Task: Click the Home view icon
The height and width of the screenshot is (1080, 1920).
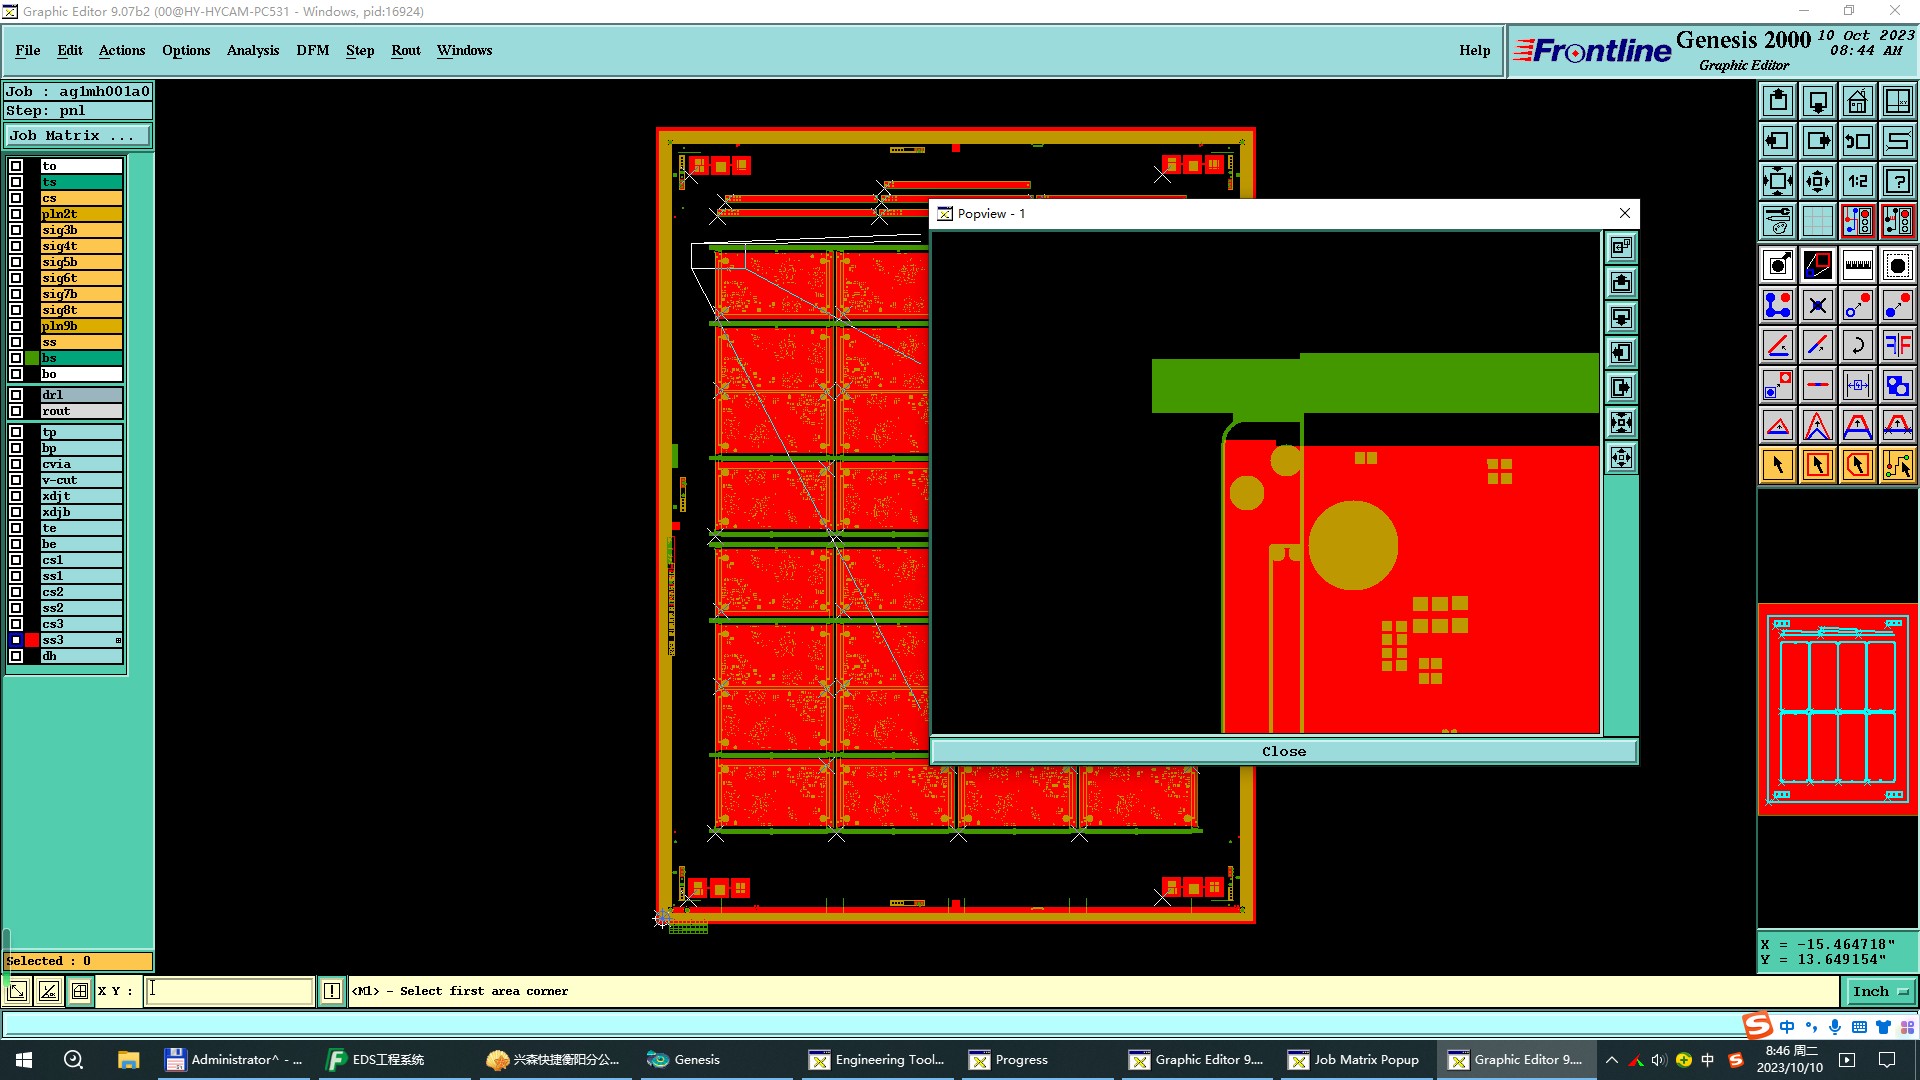Action: click(1857, 101)
